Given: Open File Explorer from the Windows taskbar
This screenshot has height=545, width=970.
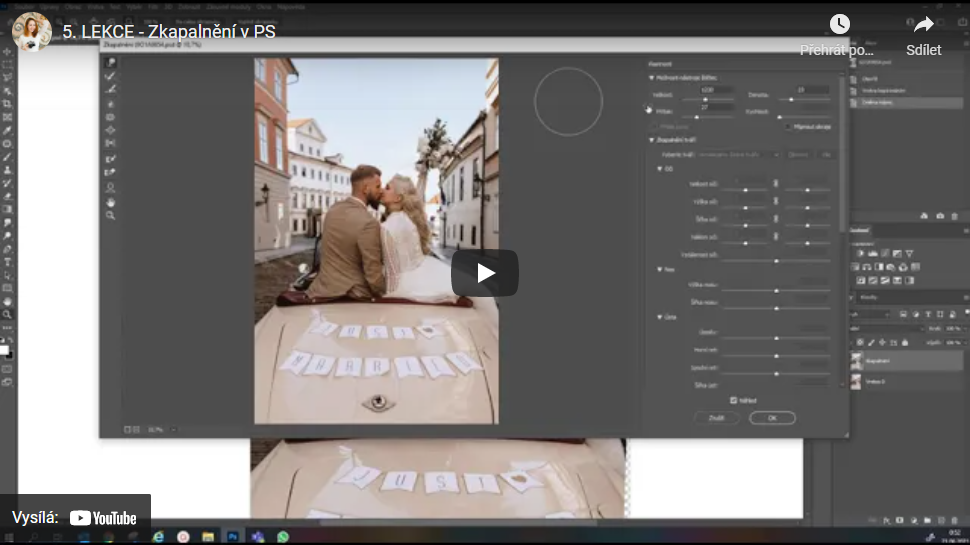Looking at the screenshot, I should click(x=208, y=537).
